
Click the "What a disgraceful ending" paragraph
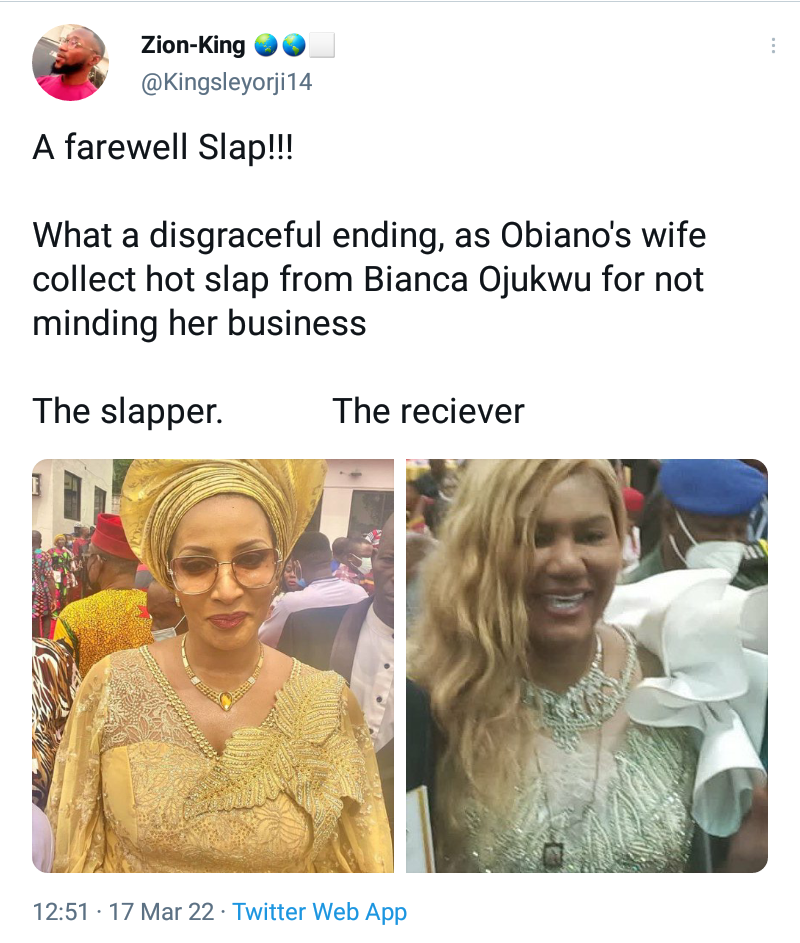pos(369,279)
